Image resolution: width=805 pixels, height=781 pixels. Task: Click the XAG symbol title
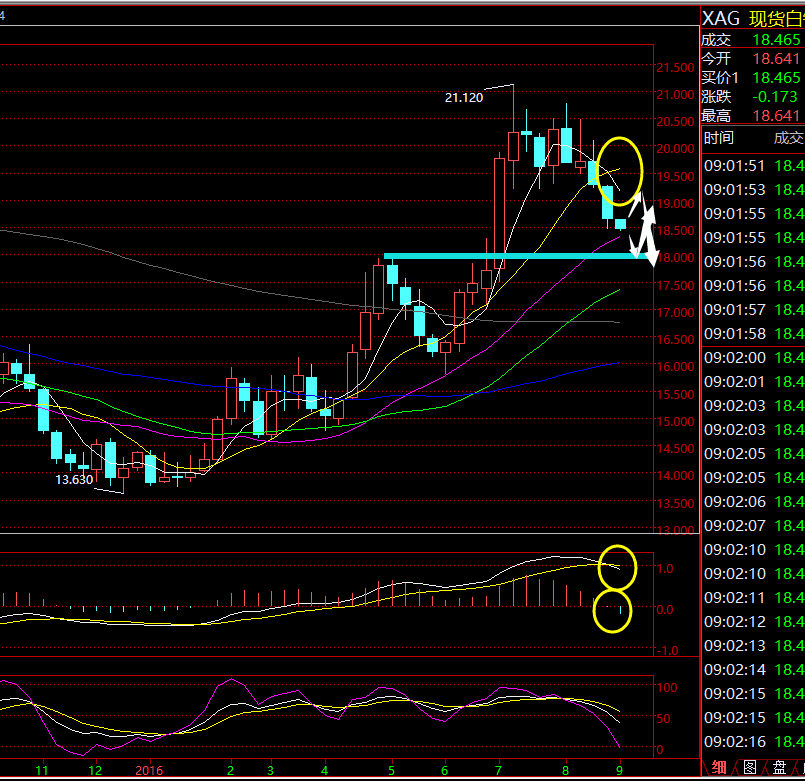pyautogui.click(x=721, y=18)
